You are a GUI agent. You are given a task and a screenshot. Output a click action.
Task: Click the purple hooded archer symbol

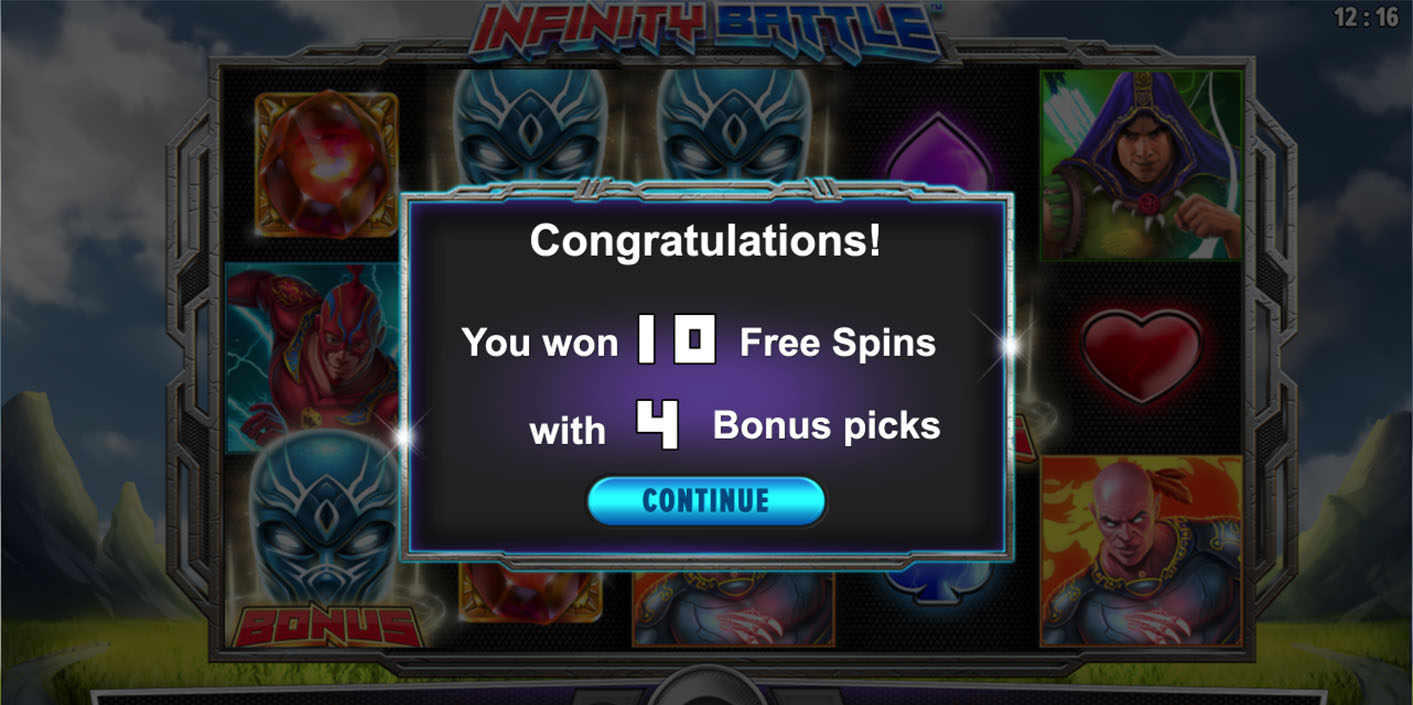click(1141, 166)
